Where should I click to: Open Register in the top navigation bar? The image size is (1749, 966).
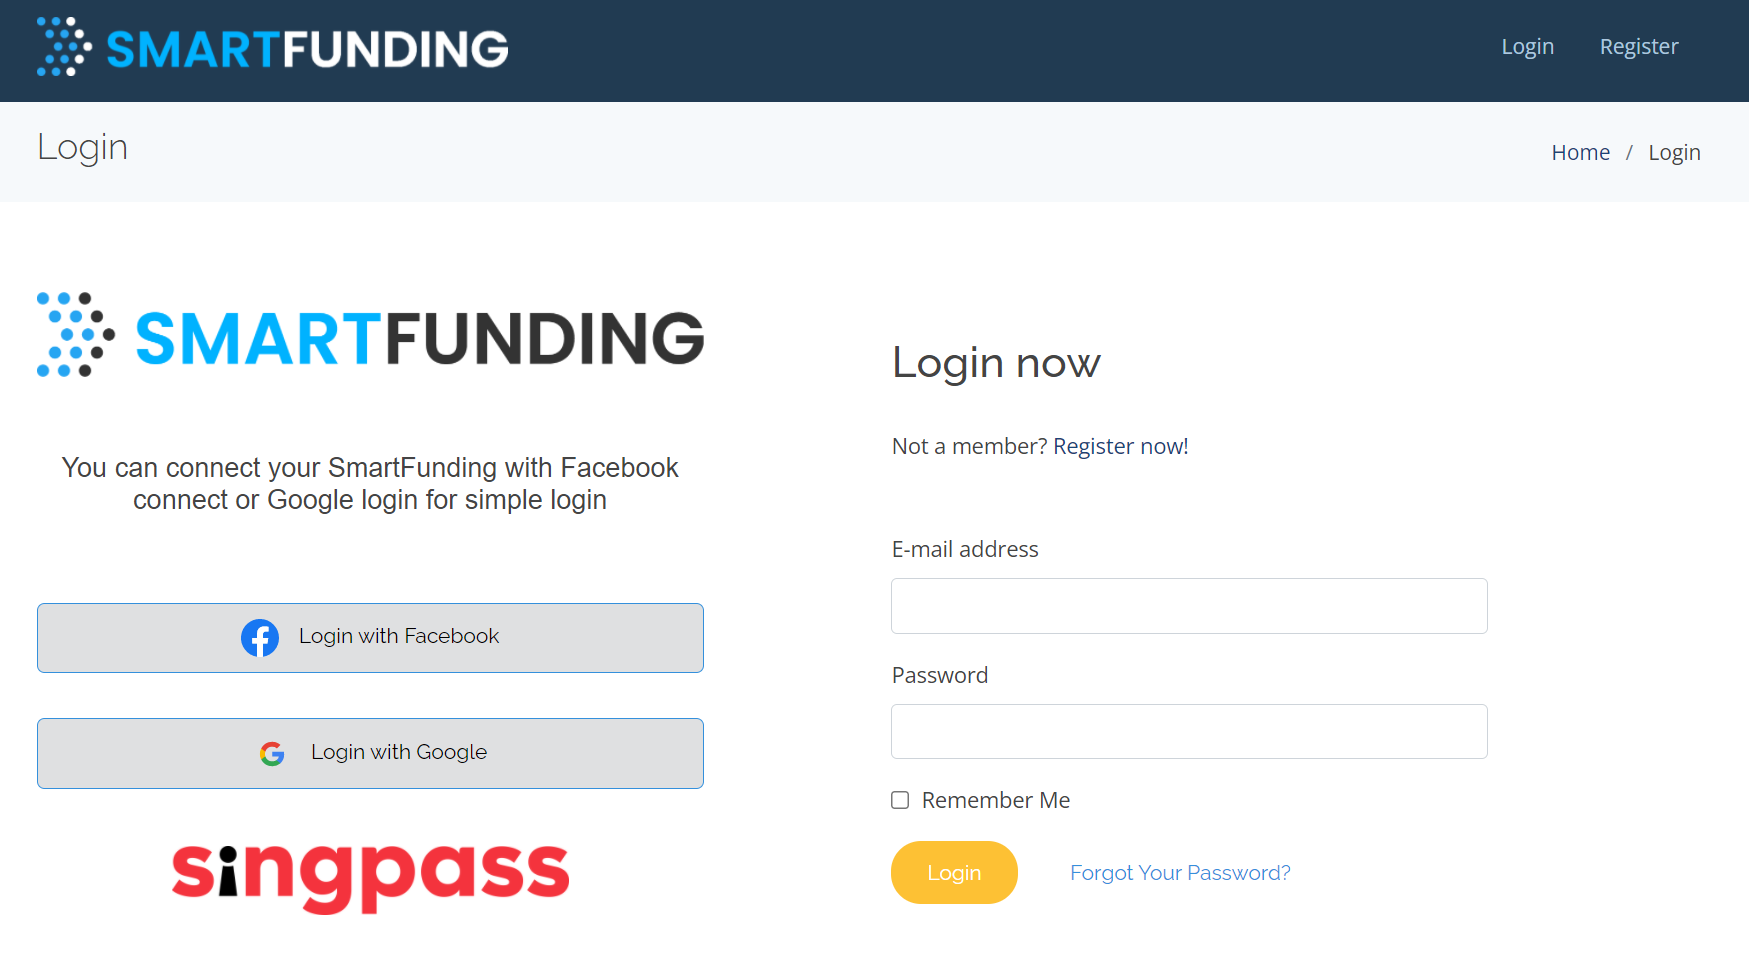[x=1638, y=47]
